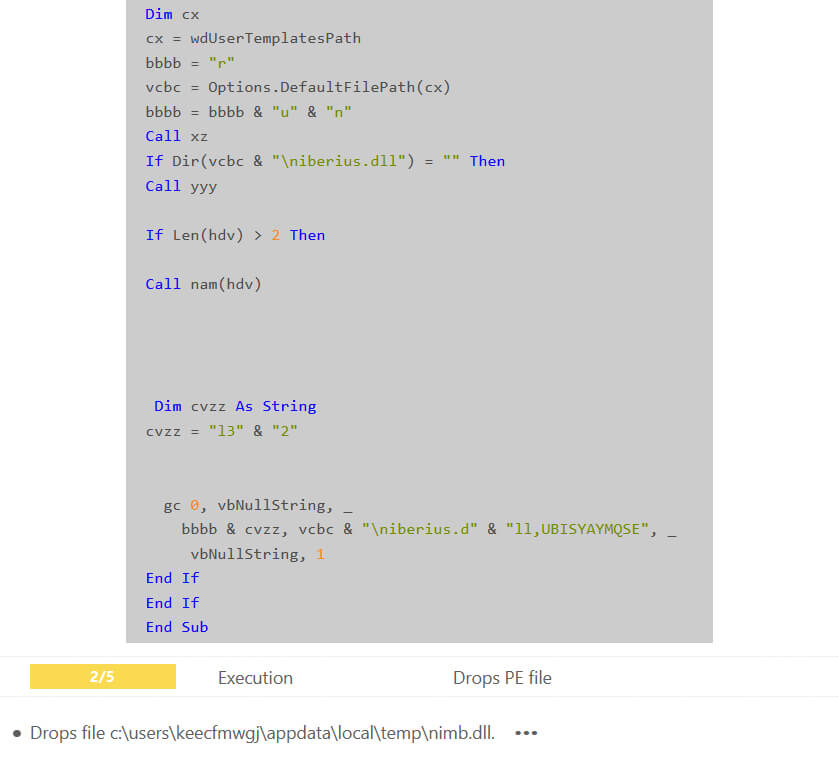Viewport: 839px width, 762px height.
Task: Click the line 'cx = wdUserTemplatesPath'
Action: pos(253,39)
